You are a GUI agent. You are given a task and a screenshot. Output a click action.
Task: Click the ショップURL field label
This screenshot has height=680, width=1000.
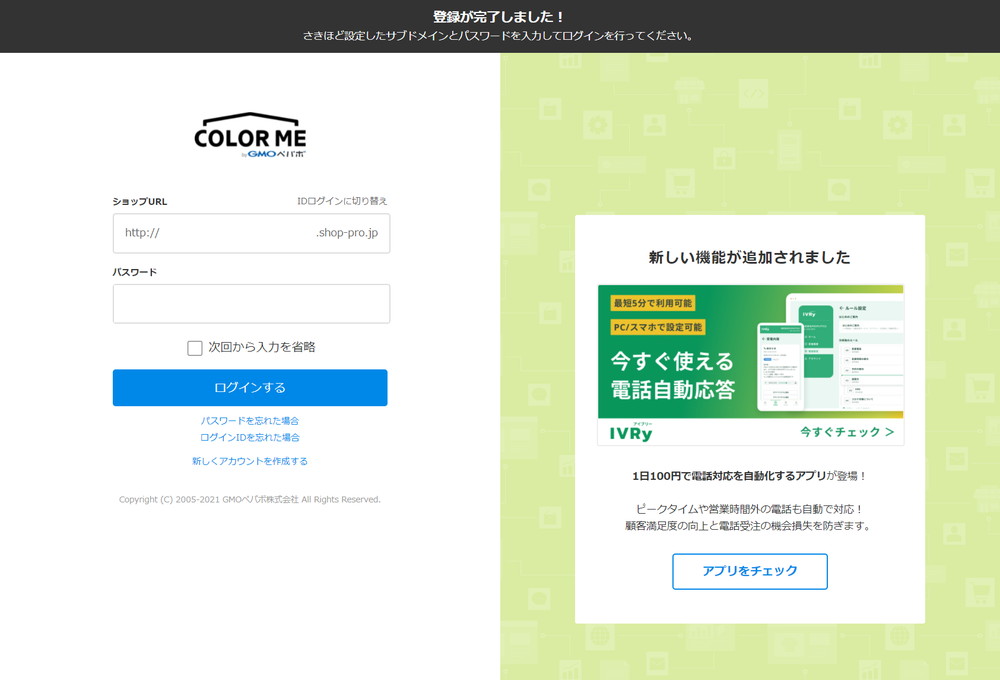point(140,202)
